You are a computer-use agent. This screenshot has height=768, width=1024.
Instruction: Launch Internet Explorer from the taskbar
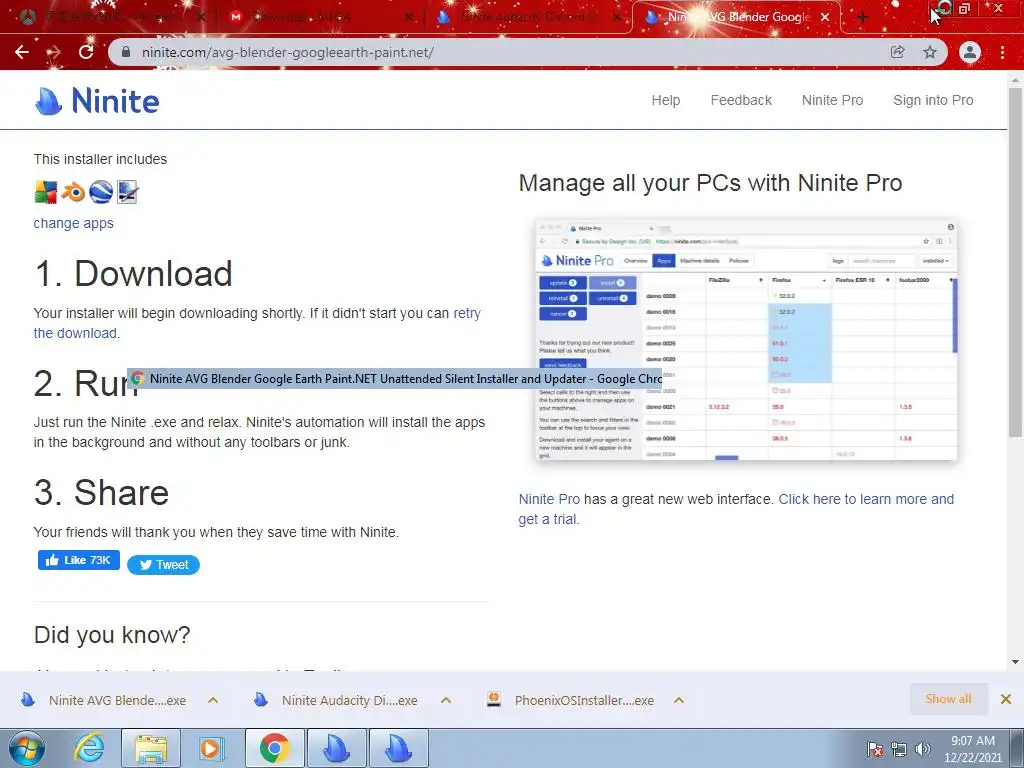point(89,748)
